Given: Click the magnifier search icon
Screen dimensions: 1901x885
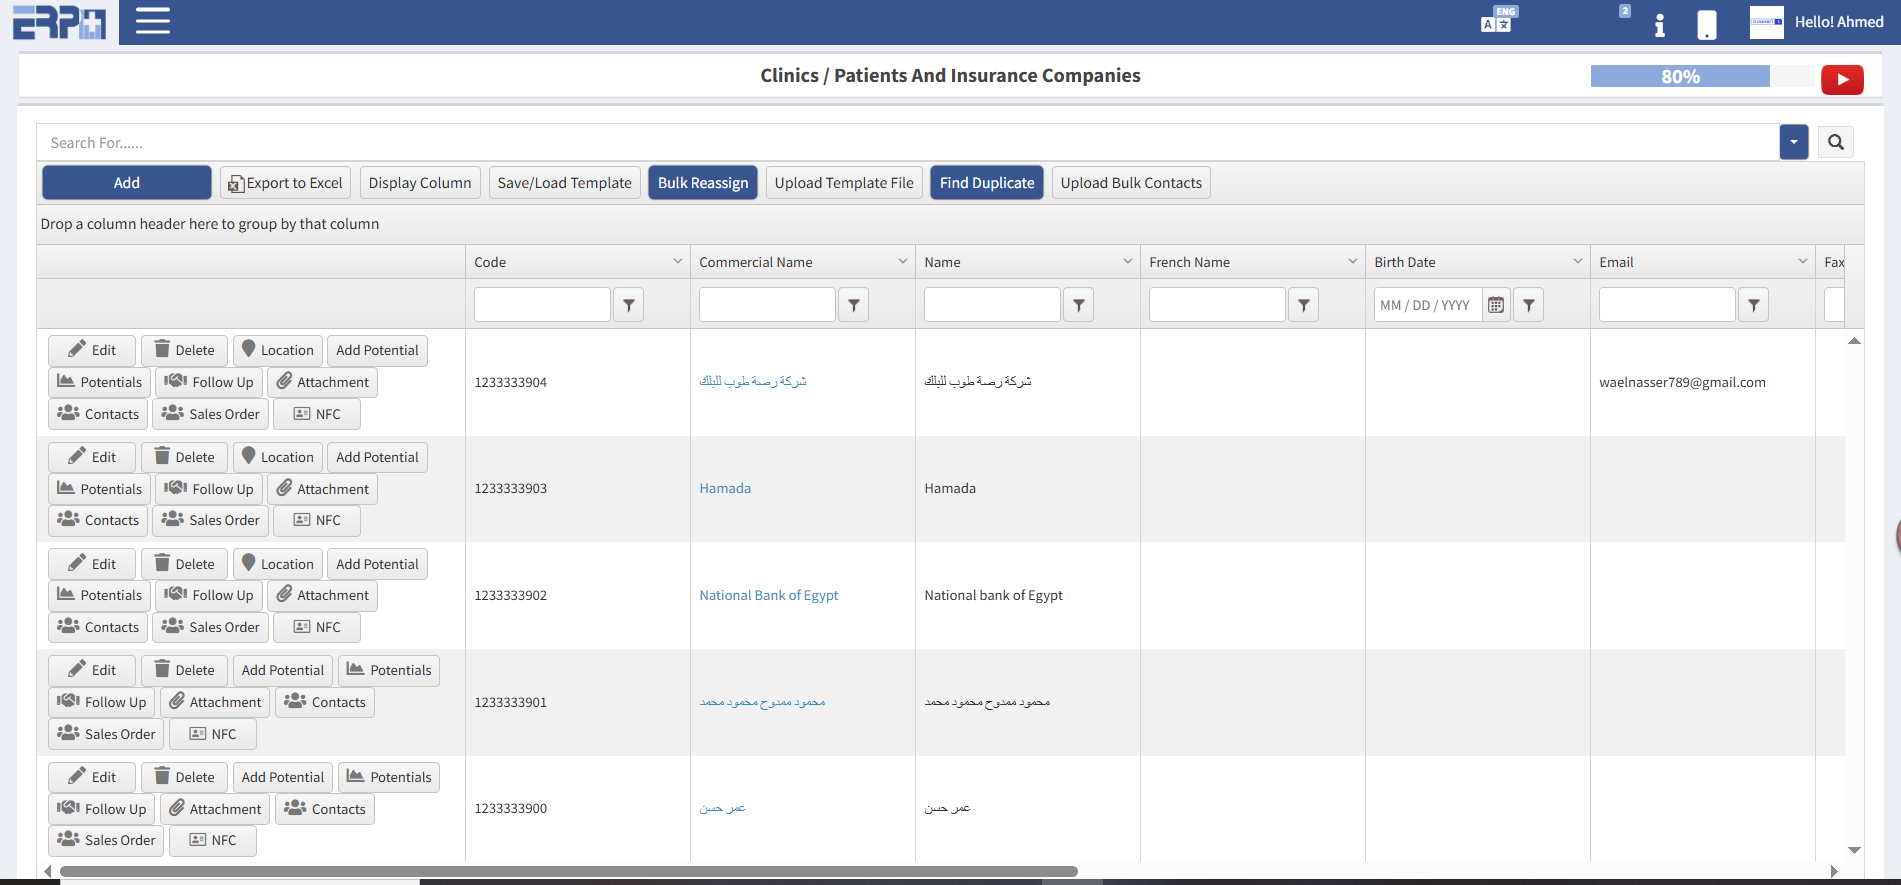Looking at the screenshot, I should [1835, 142].
